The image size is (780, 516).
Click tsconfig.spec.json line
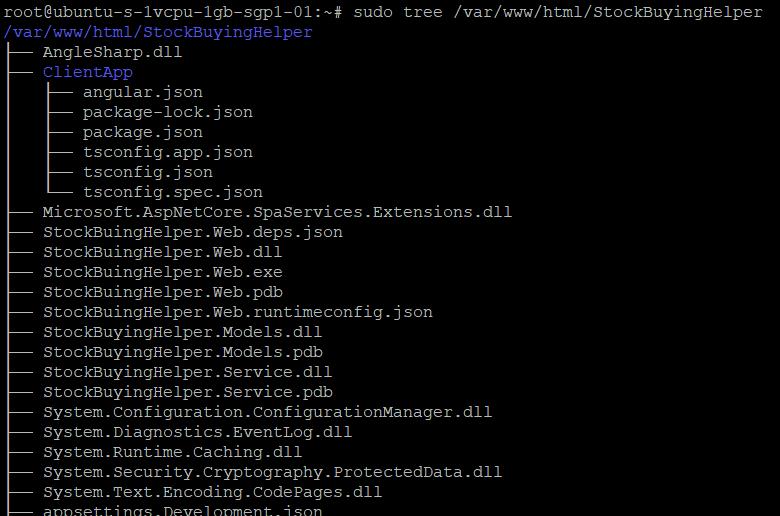tap(173, 192)
